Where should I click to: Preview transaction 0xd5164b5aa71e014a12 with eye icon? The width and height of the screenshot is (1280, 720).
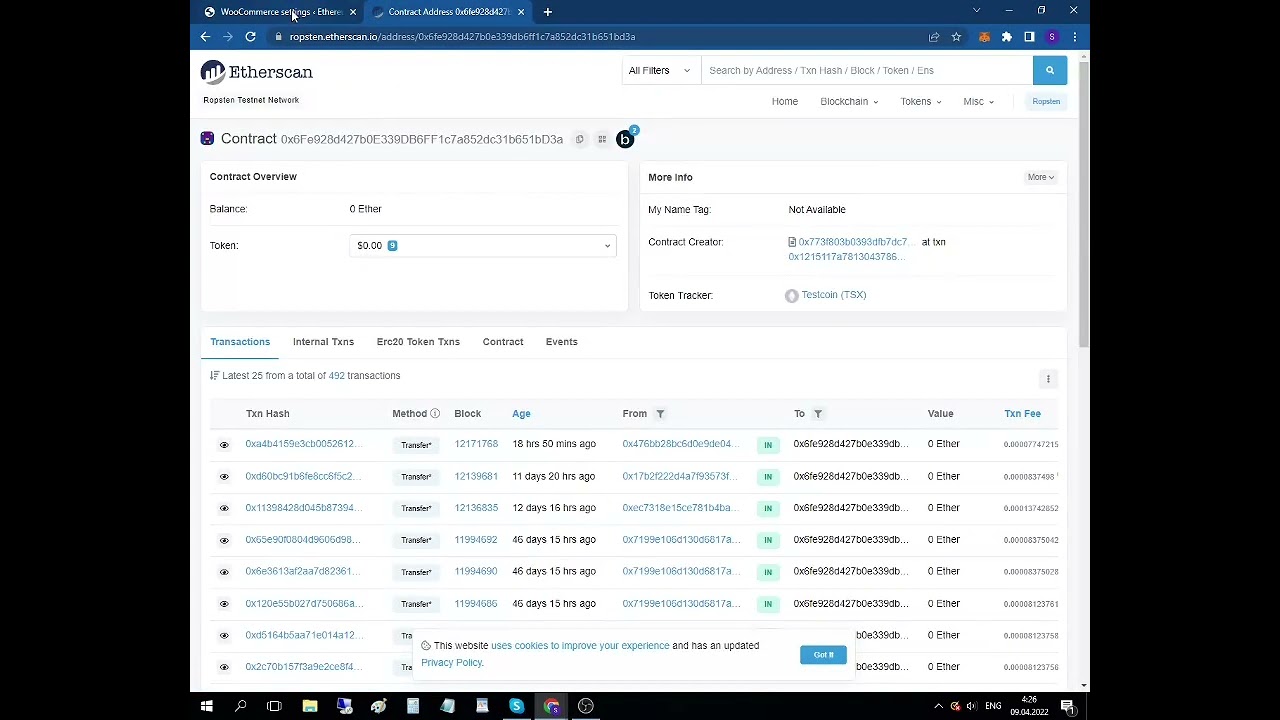click(224, 636)
